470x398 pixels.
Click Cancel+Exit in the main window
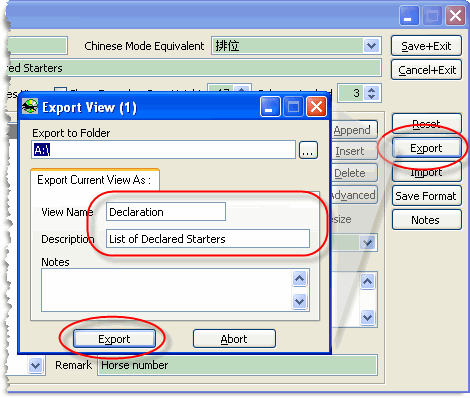pos(426,70)
